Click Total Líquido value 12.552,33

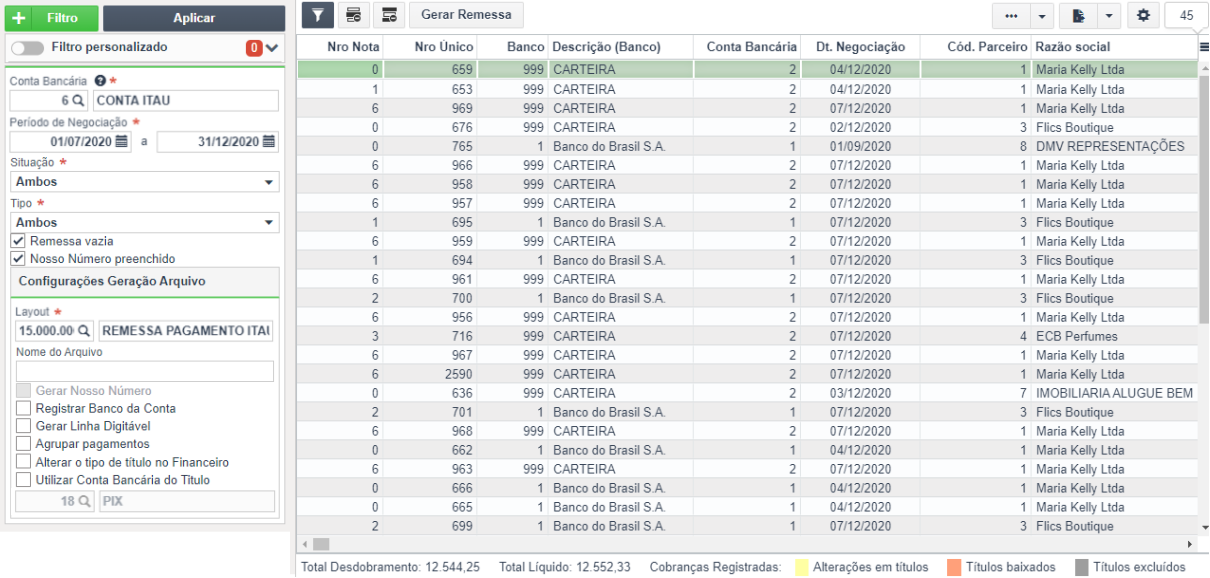pyautogui.click(x=604, y=567)
